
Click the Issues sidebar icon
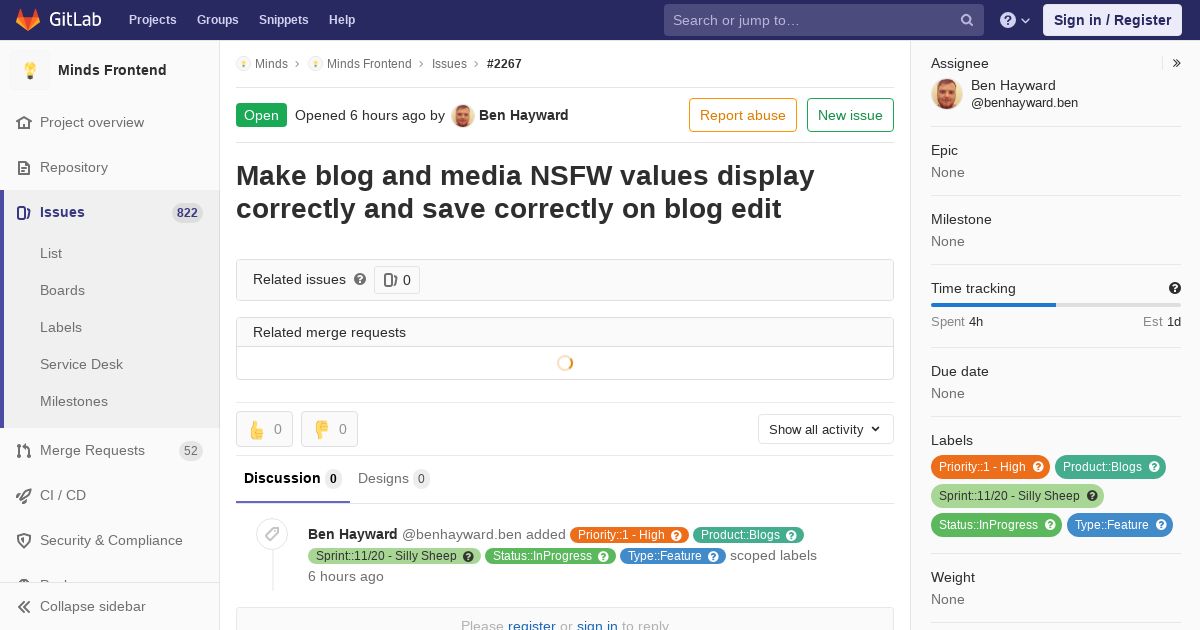24,213
